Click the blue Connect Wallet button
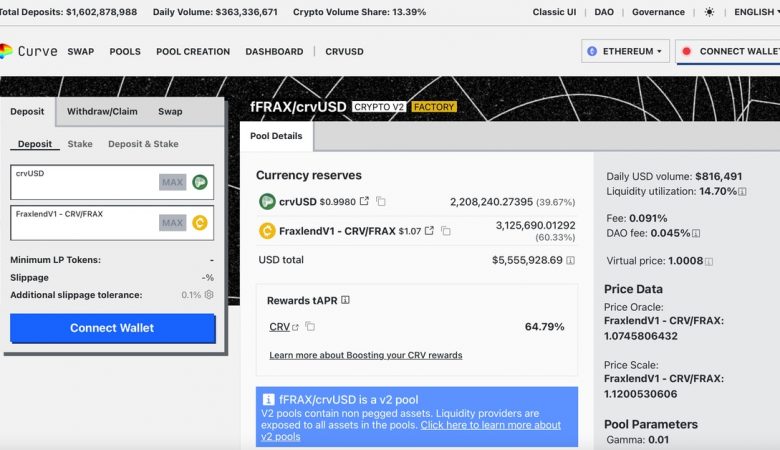 pyautogui.click(x=112, y=328)
